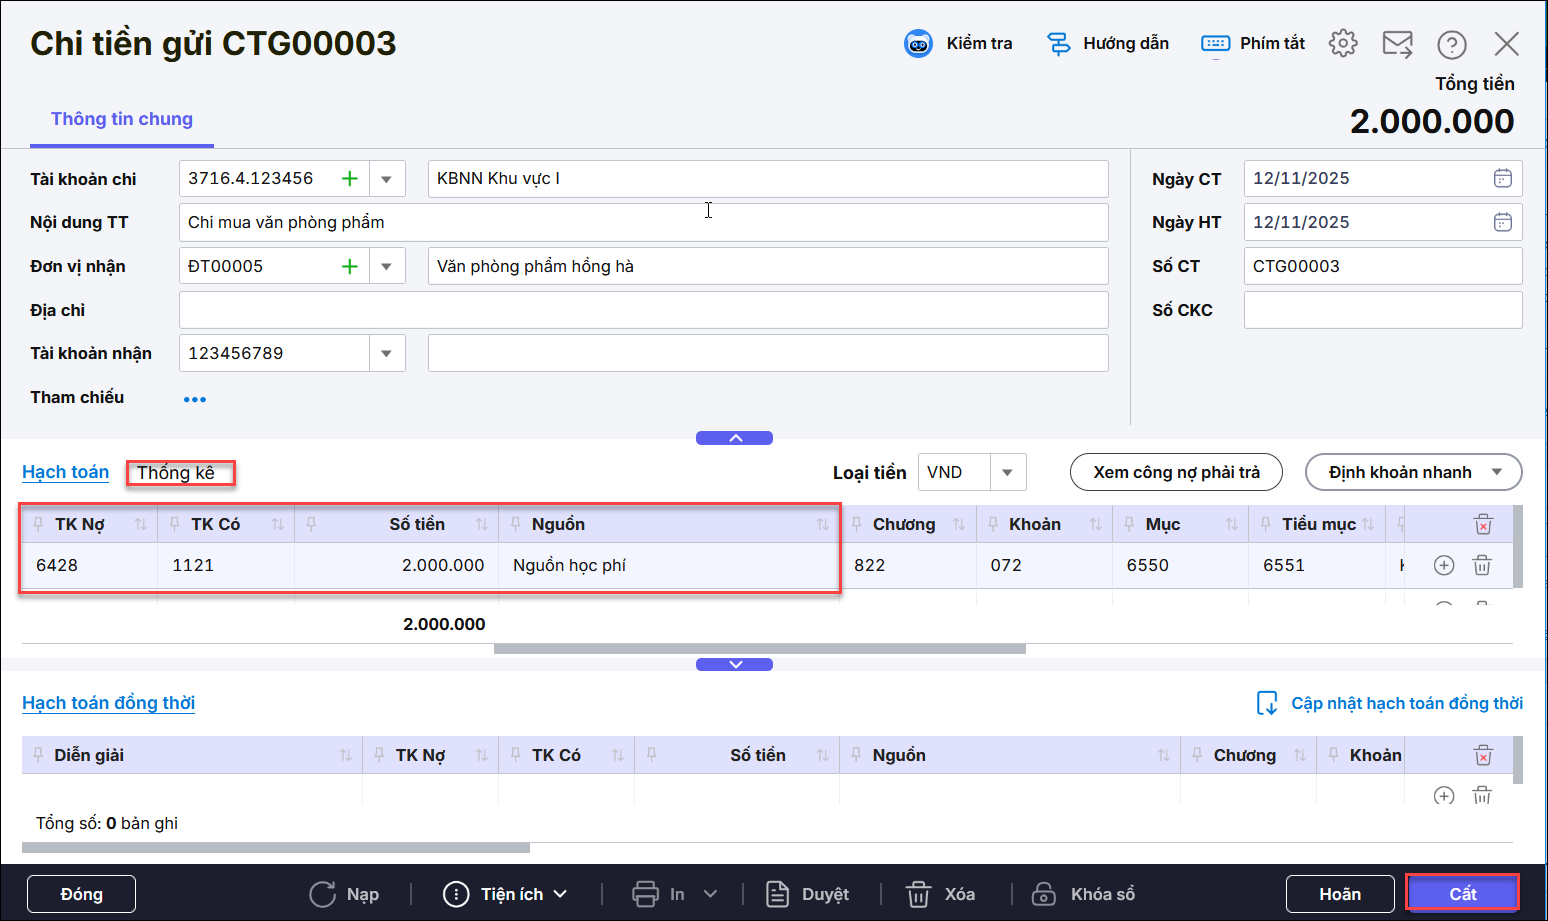Image resolution: width=1548 pixels, height=921 pixels.
Task: Click the Nội dung TT text field
Action: coord(642,222)
